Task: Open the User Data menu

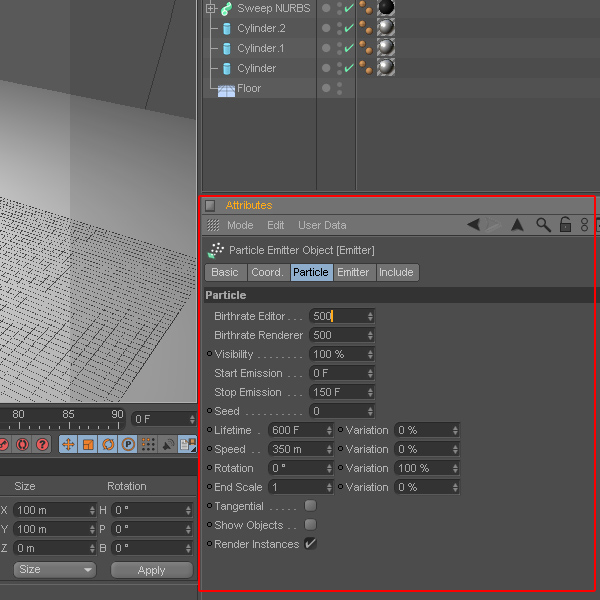Action: [322, 225]
